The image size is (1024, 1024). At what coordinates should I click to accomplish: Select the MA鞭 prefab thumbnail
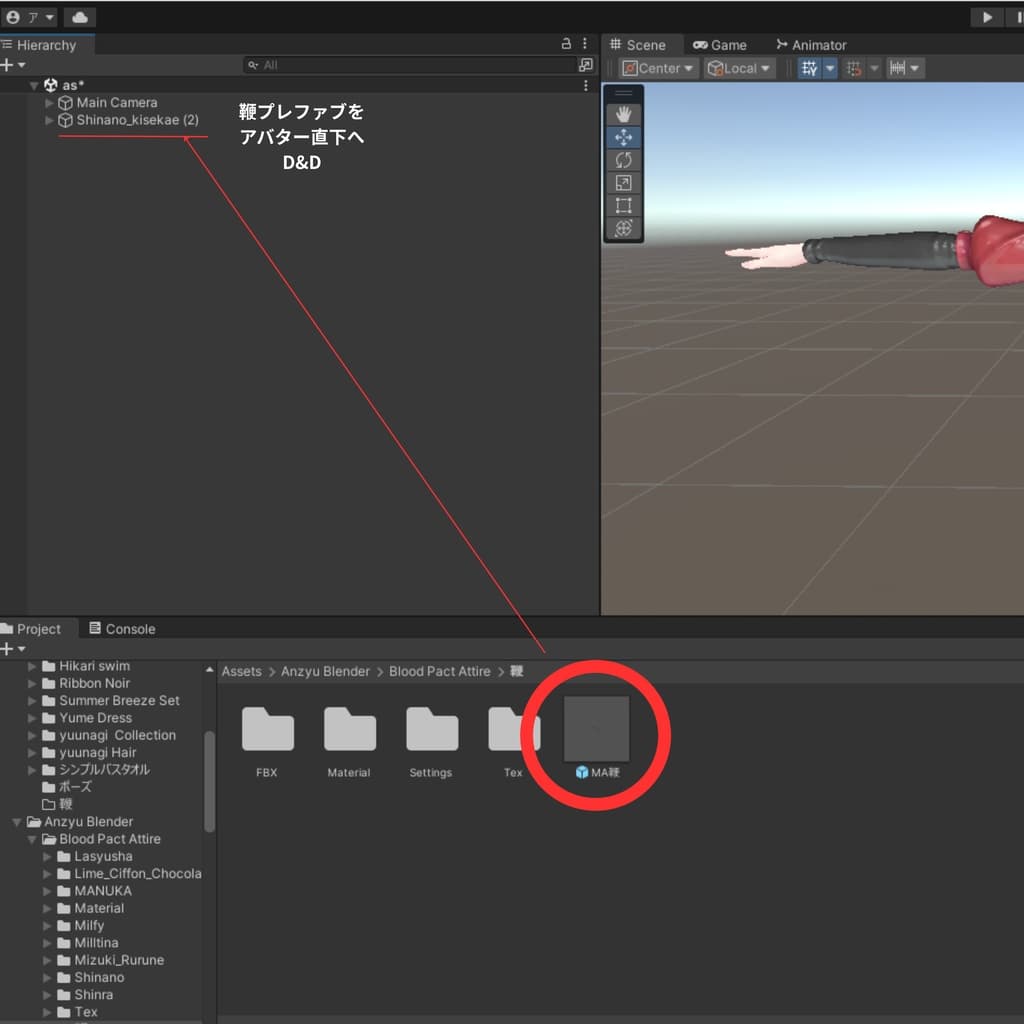coord(596,729)
